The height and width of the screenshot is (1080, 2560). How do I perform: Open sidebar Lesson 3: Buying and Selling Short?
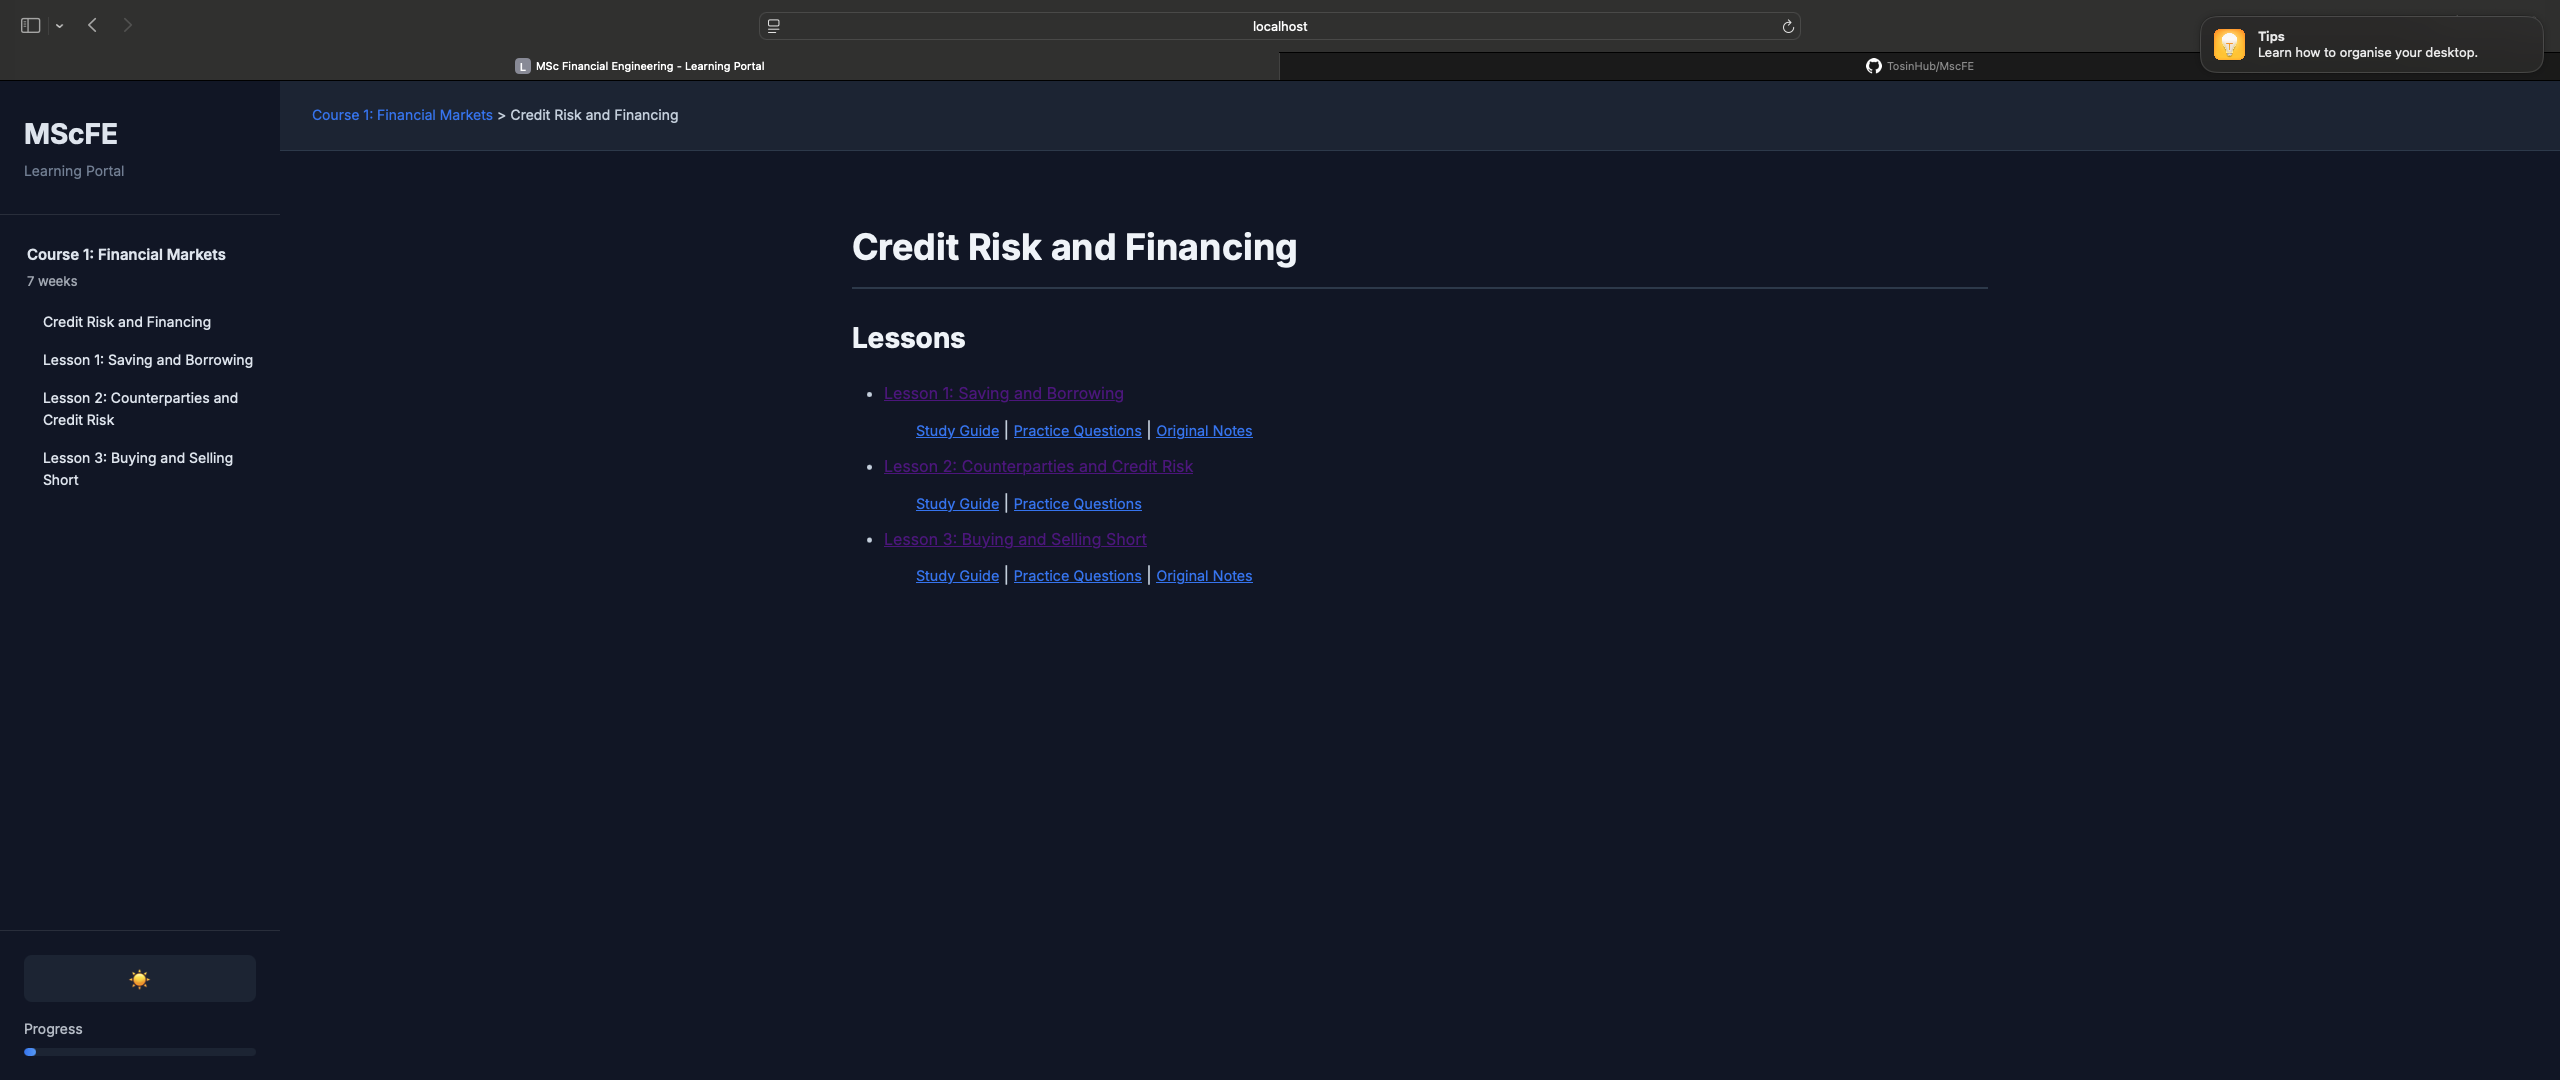(x=138, y=469)
